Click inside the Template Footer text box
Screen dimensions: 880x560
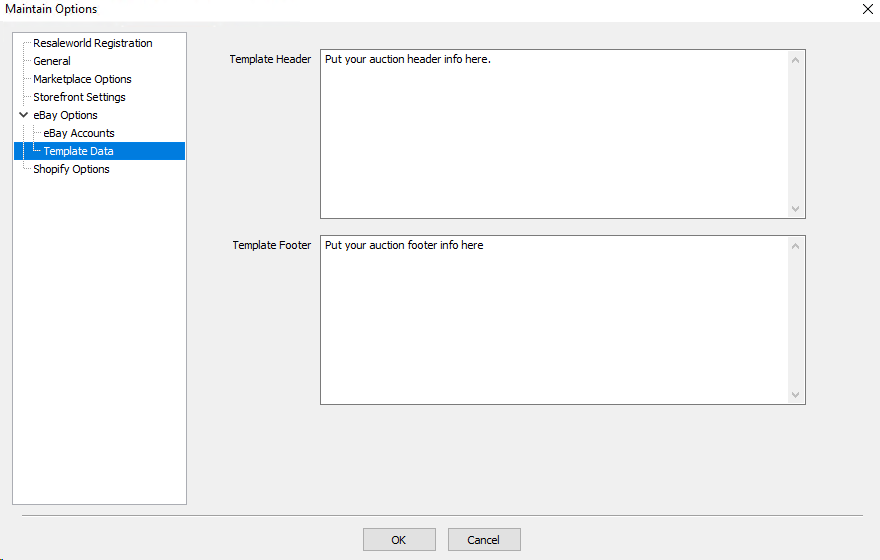pos(554,320)
